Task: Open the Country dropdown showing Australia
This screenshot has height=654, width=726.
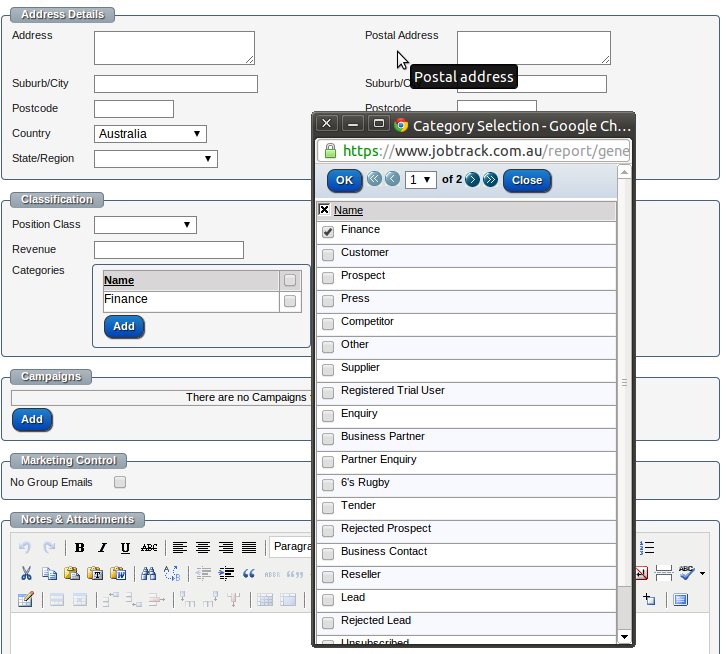Action: point(150,134)
